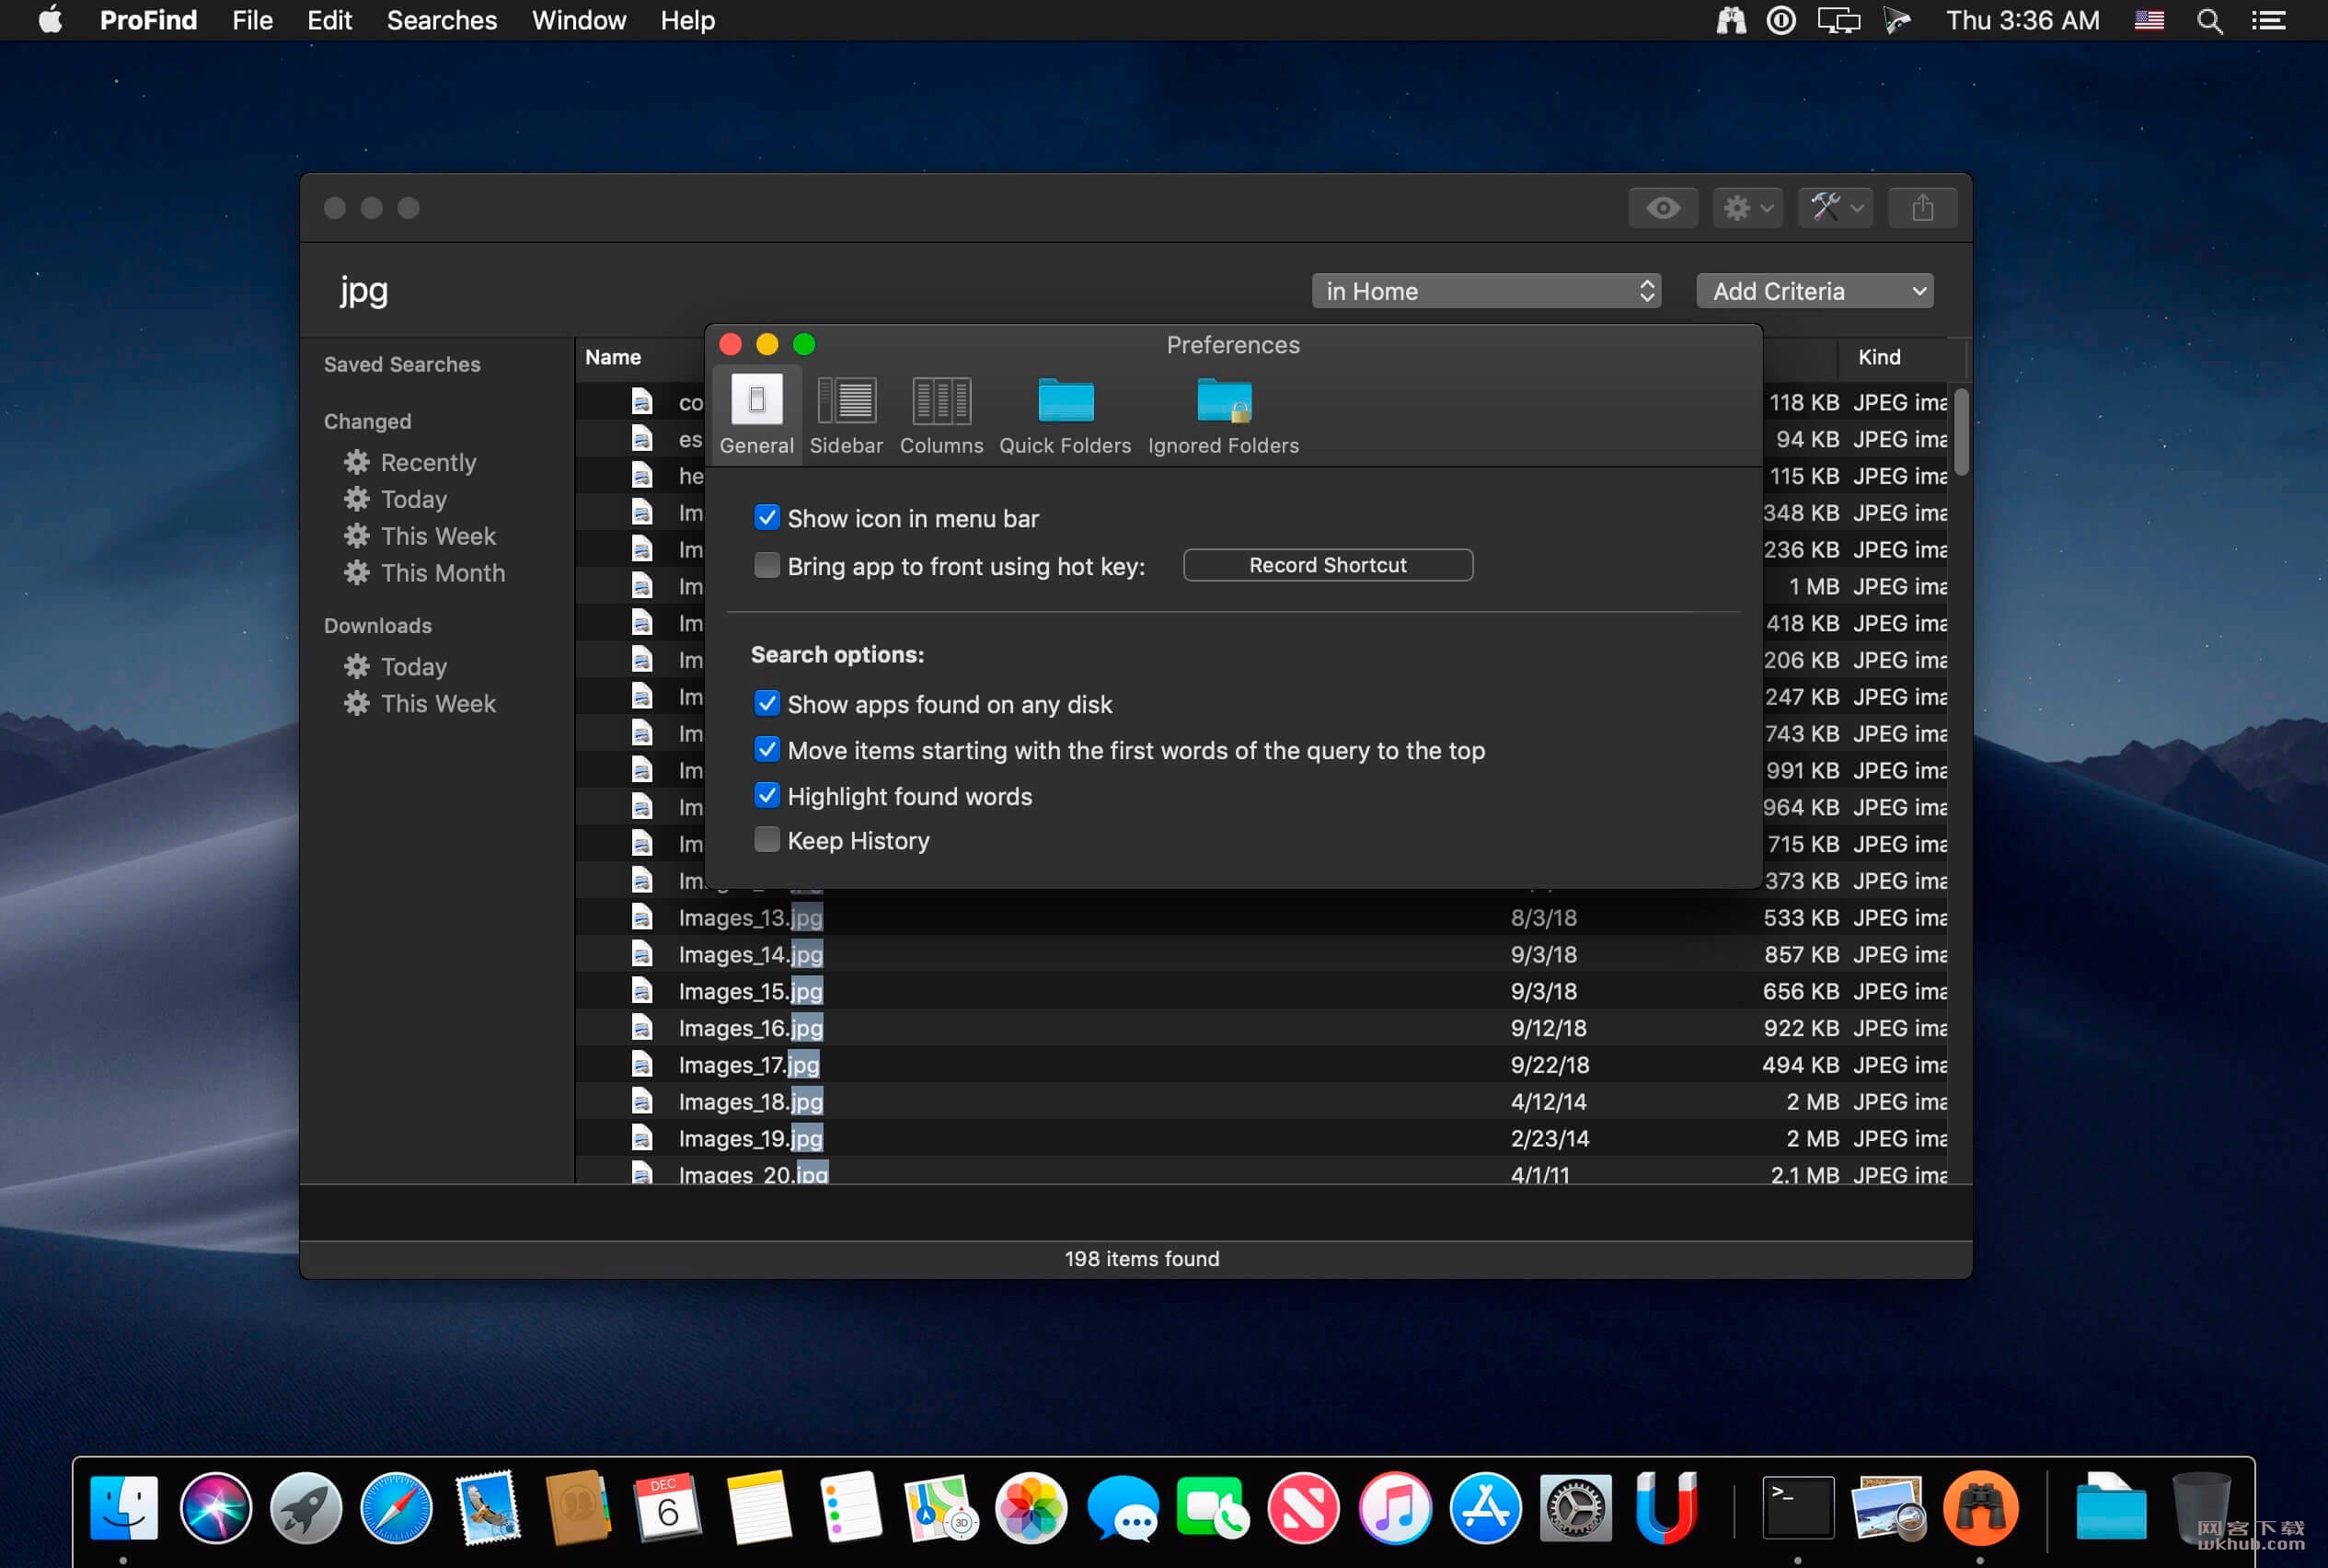
Task: Open Calendar from the Dock
Action: point(668,1507)
